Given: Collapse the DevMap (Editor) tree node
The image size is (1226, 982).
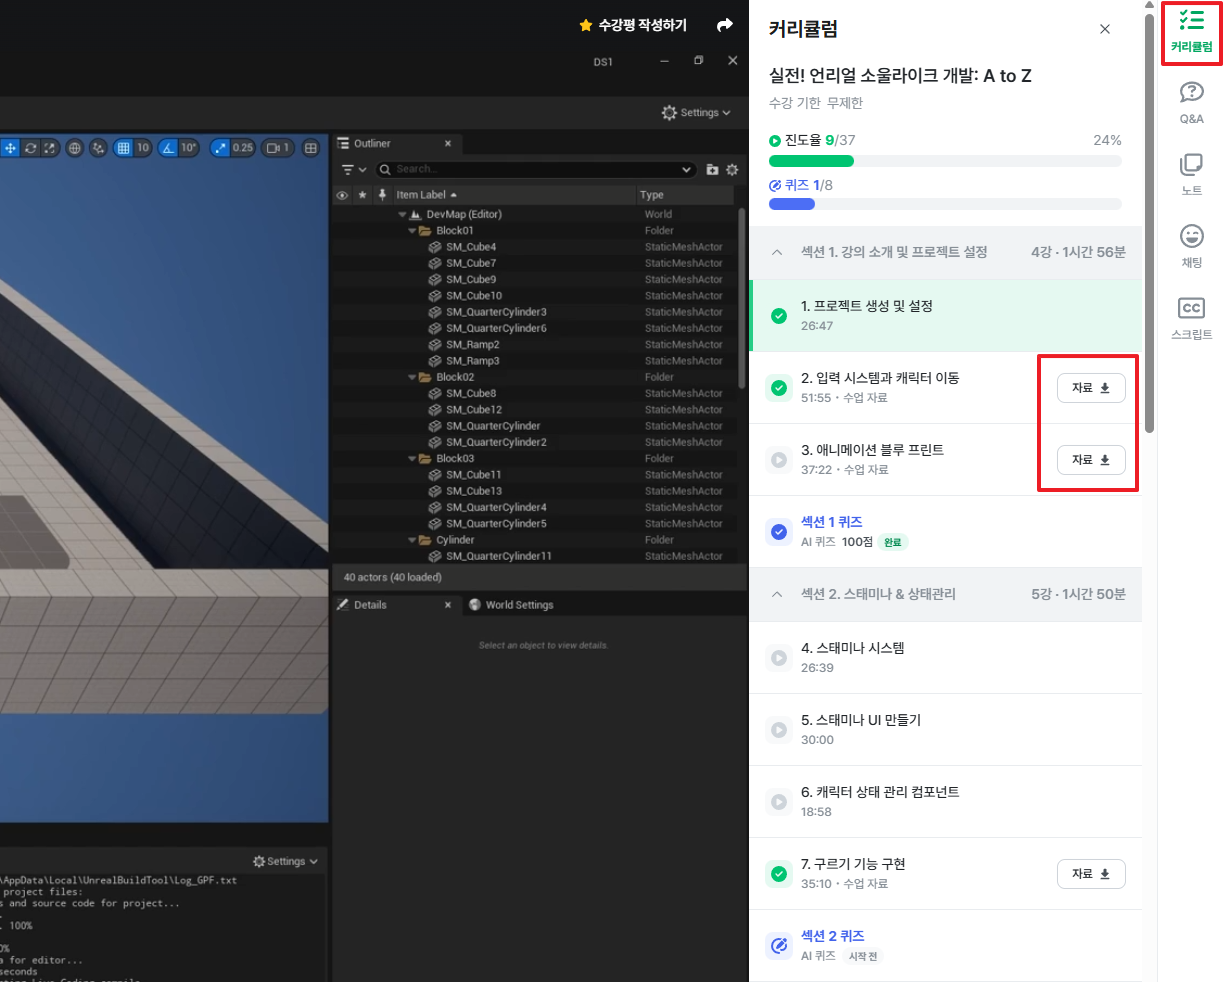Looking at the screenshot, I should 402,214.
